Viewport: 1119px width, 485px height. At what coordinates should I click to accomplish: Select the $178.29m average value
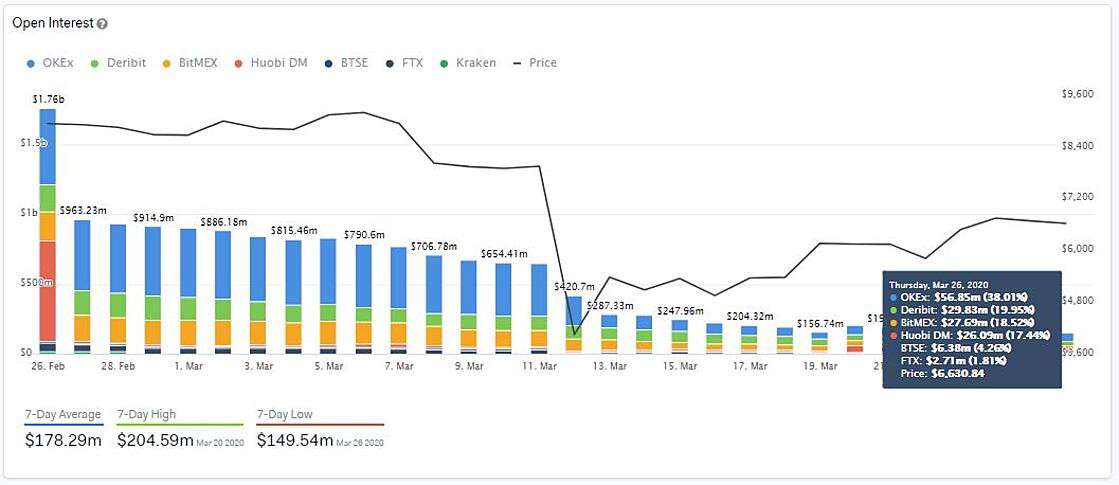tap(64, 440)
